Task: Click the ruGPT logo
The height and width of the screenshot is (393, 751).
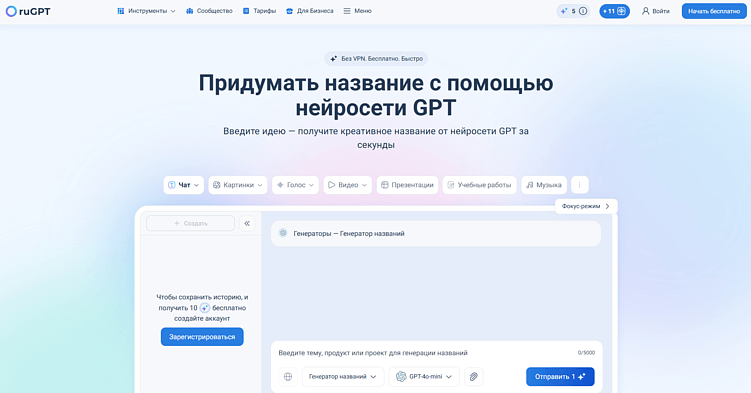Action: [28, 11]
